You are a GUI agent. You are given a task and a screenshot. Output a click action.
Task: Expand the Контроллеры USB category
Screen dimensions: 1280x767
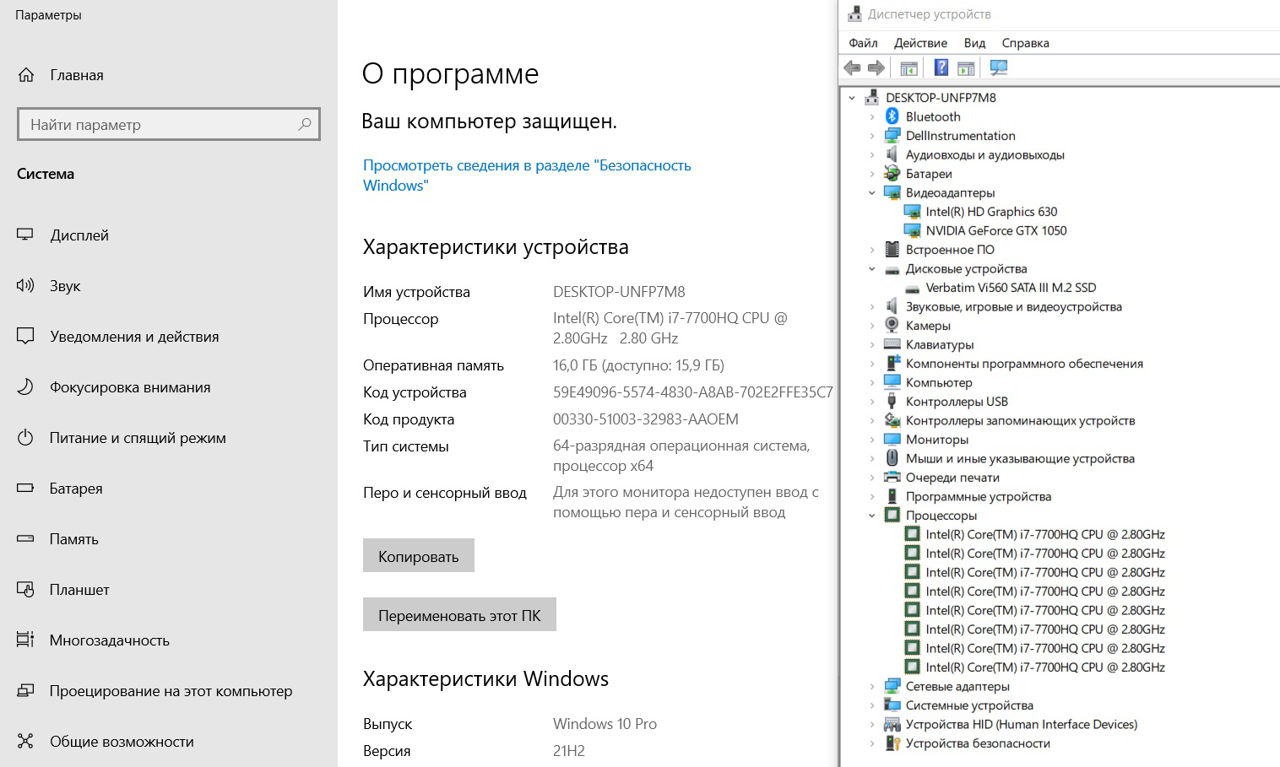tap(872, 402)
